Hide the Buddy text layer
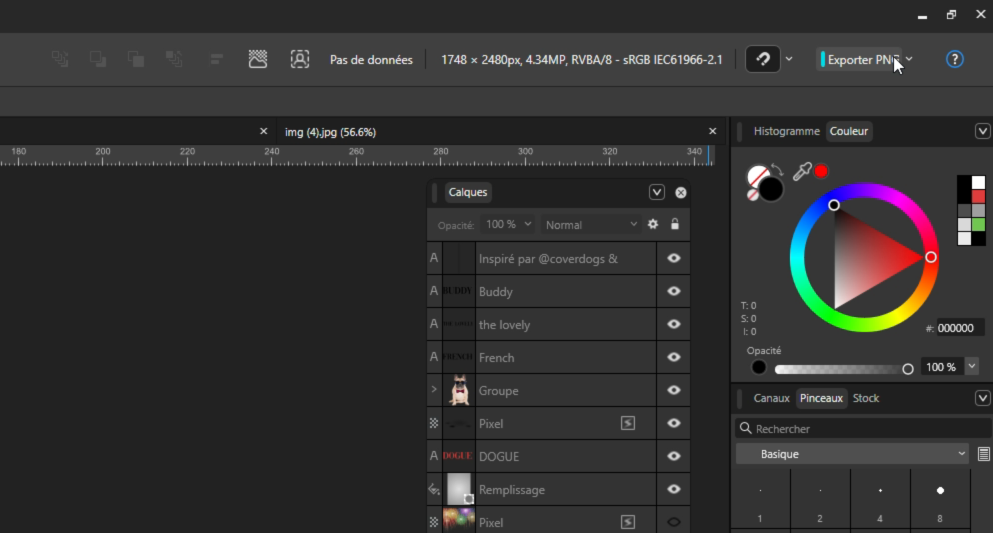This screenshot has width=993, height=533. pyautogui.click(x=674, y=291)
